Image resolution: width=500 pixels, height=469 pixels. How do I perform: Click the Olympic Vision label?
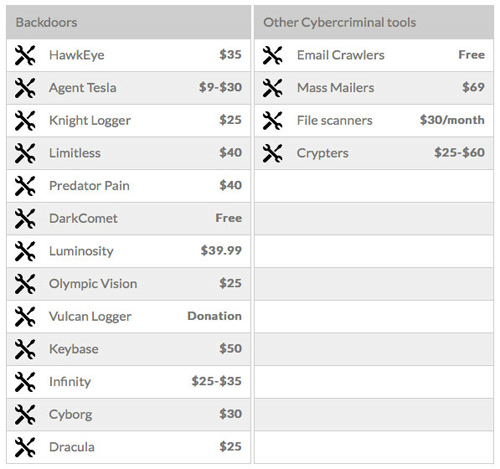(x=93, y=284)
